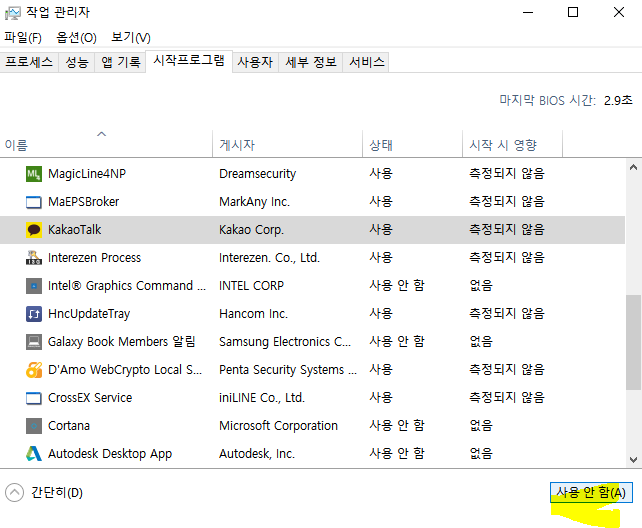Sort by the 상태 column header
642x528 pixels.
(x=412, y=144)
